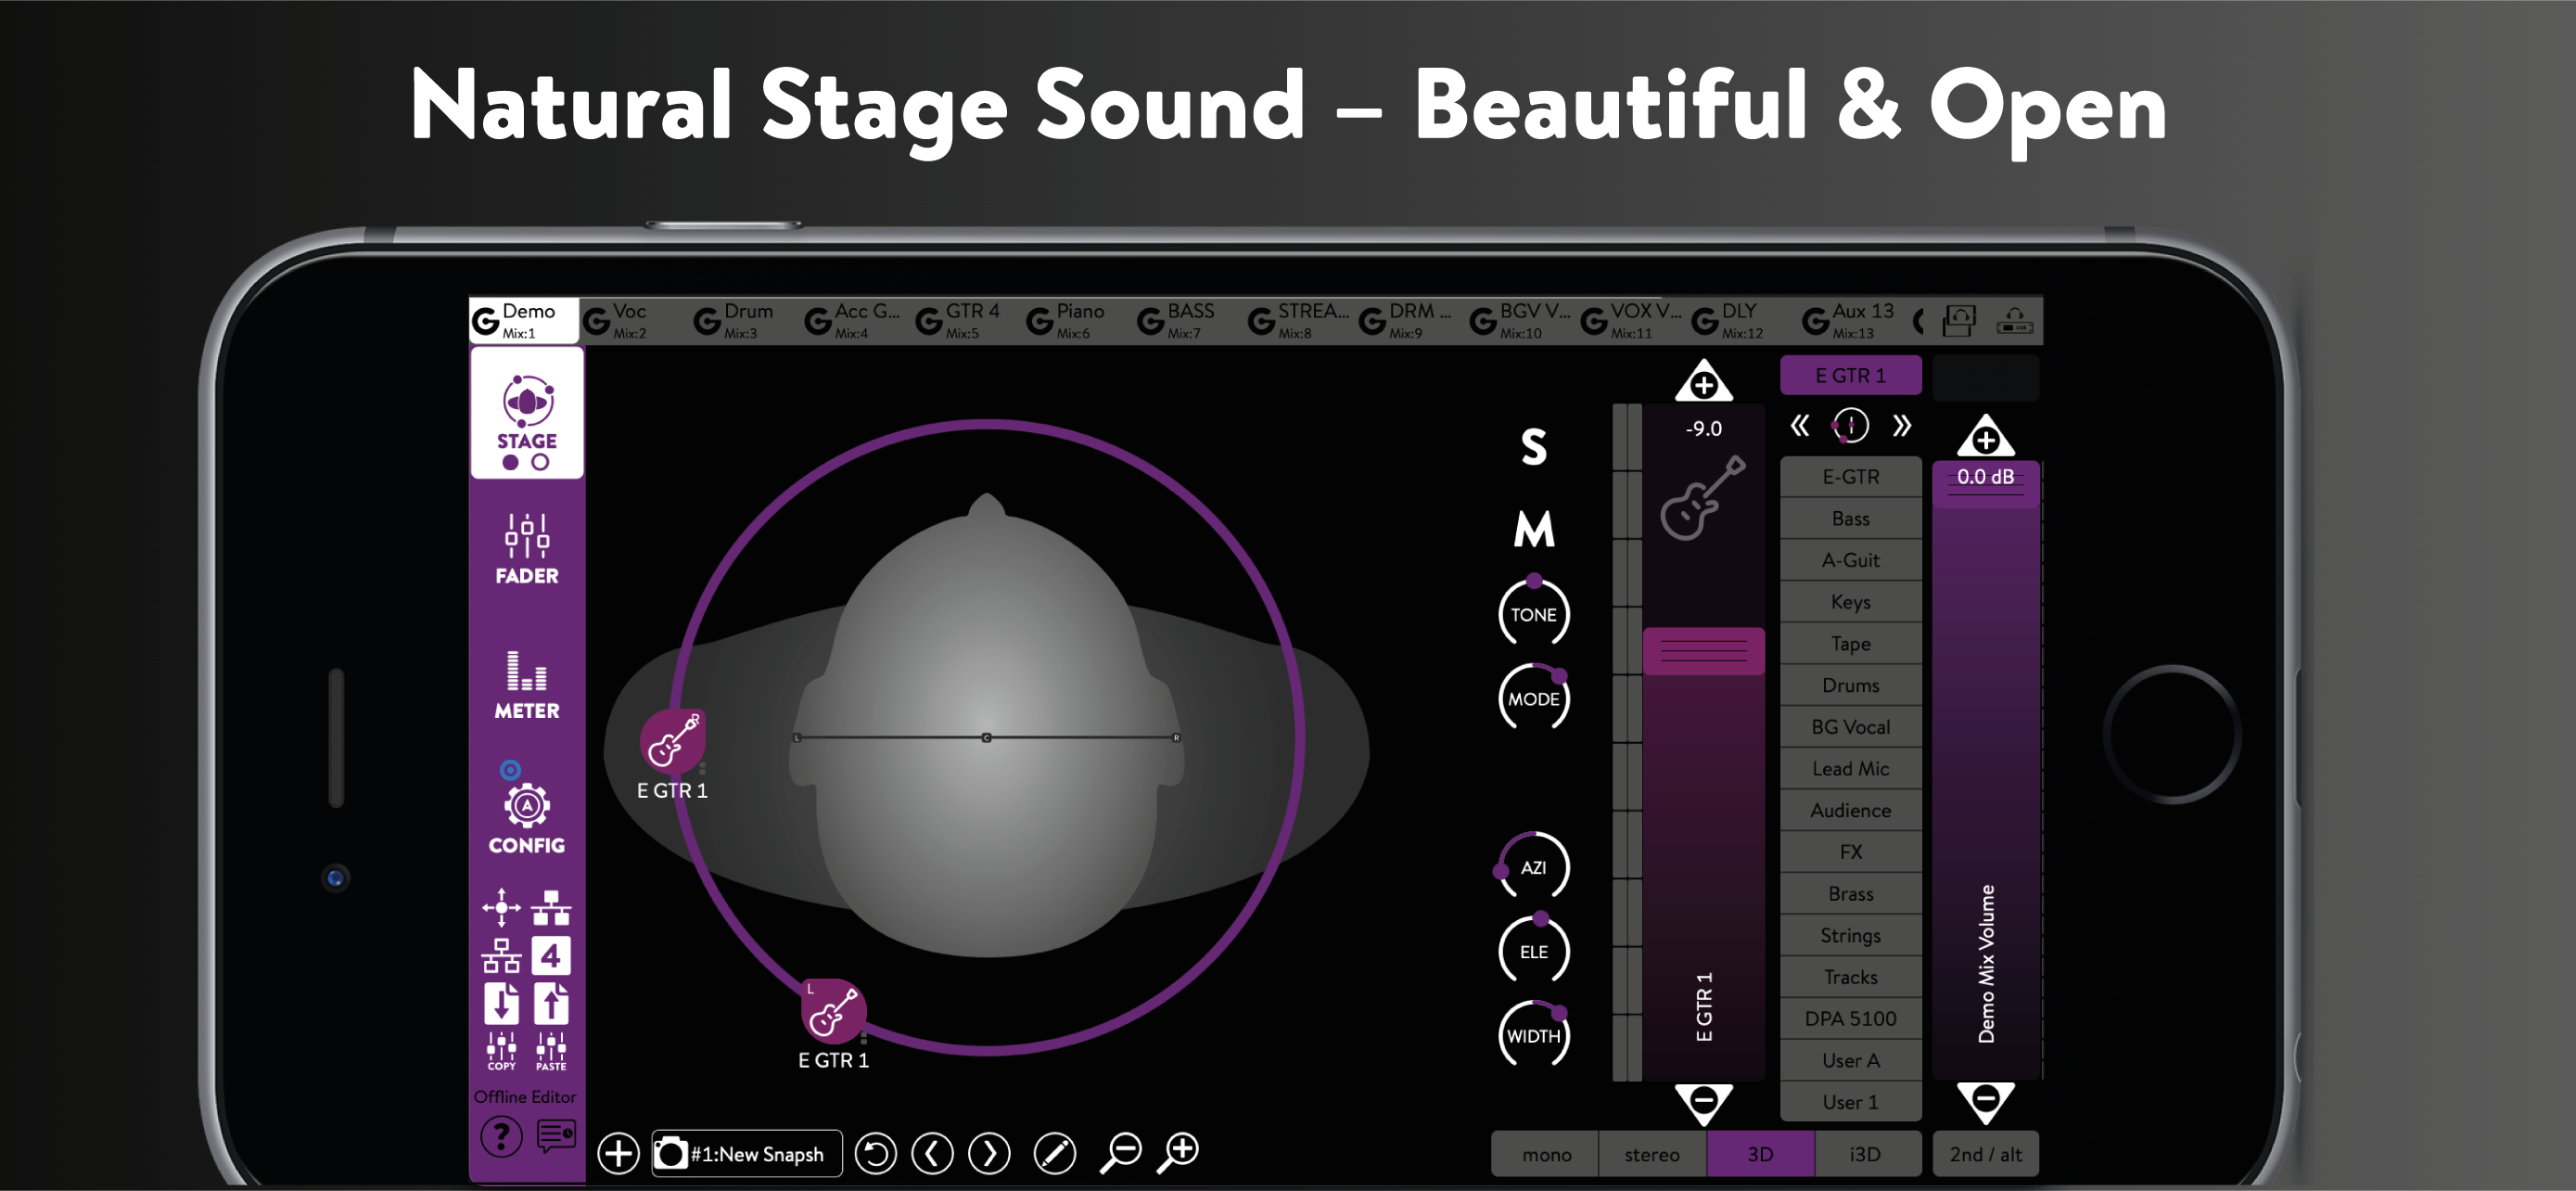Open the Fader view
Image resolution: width=2576 pixels, height=1191 pixels.
click(527, 548)
